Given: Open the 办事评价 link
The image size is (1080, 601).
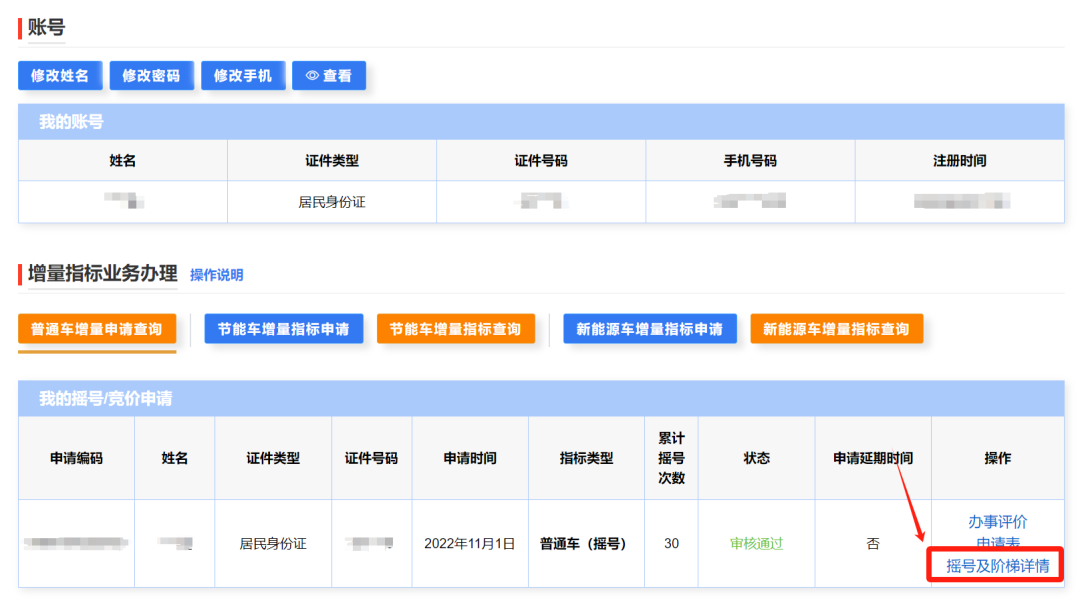Looking at the screenshot, I should click(997, 522).
